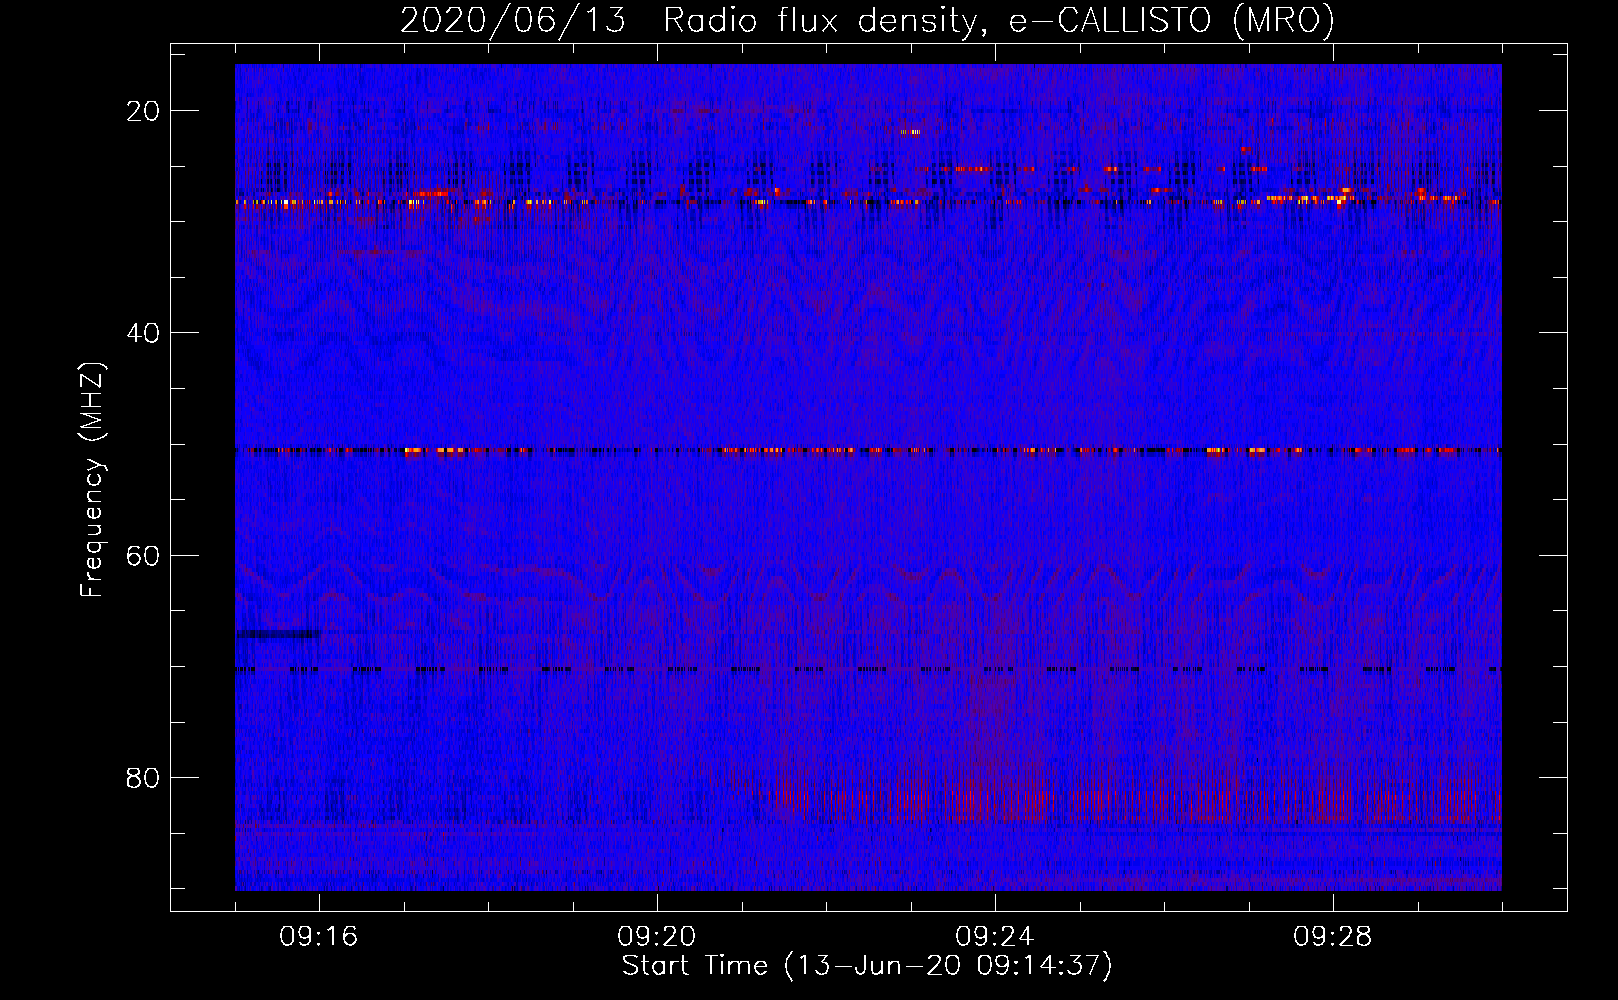
Task: Click the plot title text at the top
Action: tap(866, 21)
